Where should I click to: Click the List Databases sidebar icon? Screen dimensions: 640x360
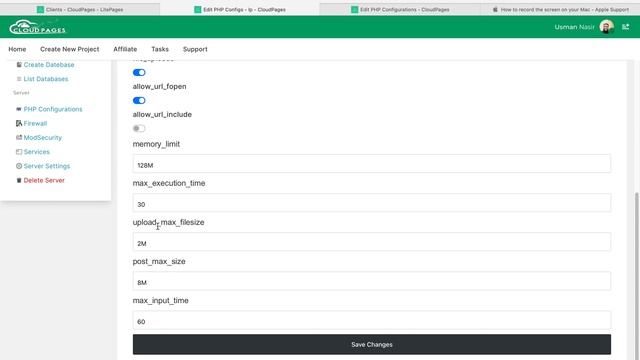click(x=19, y=79)
